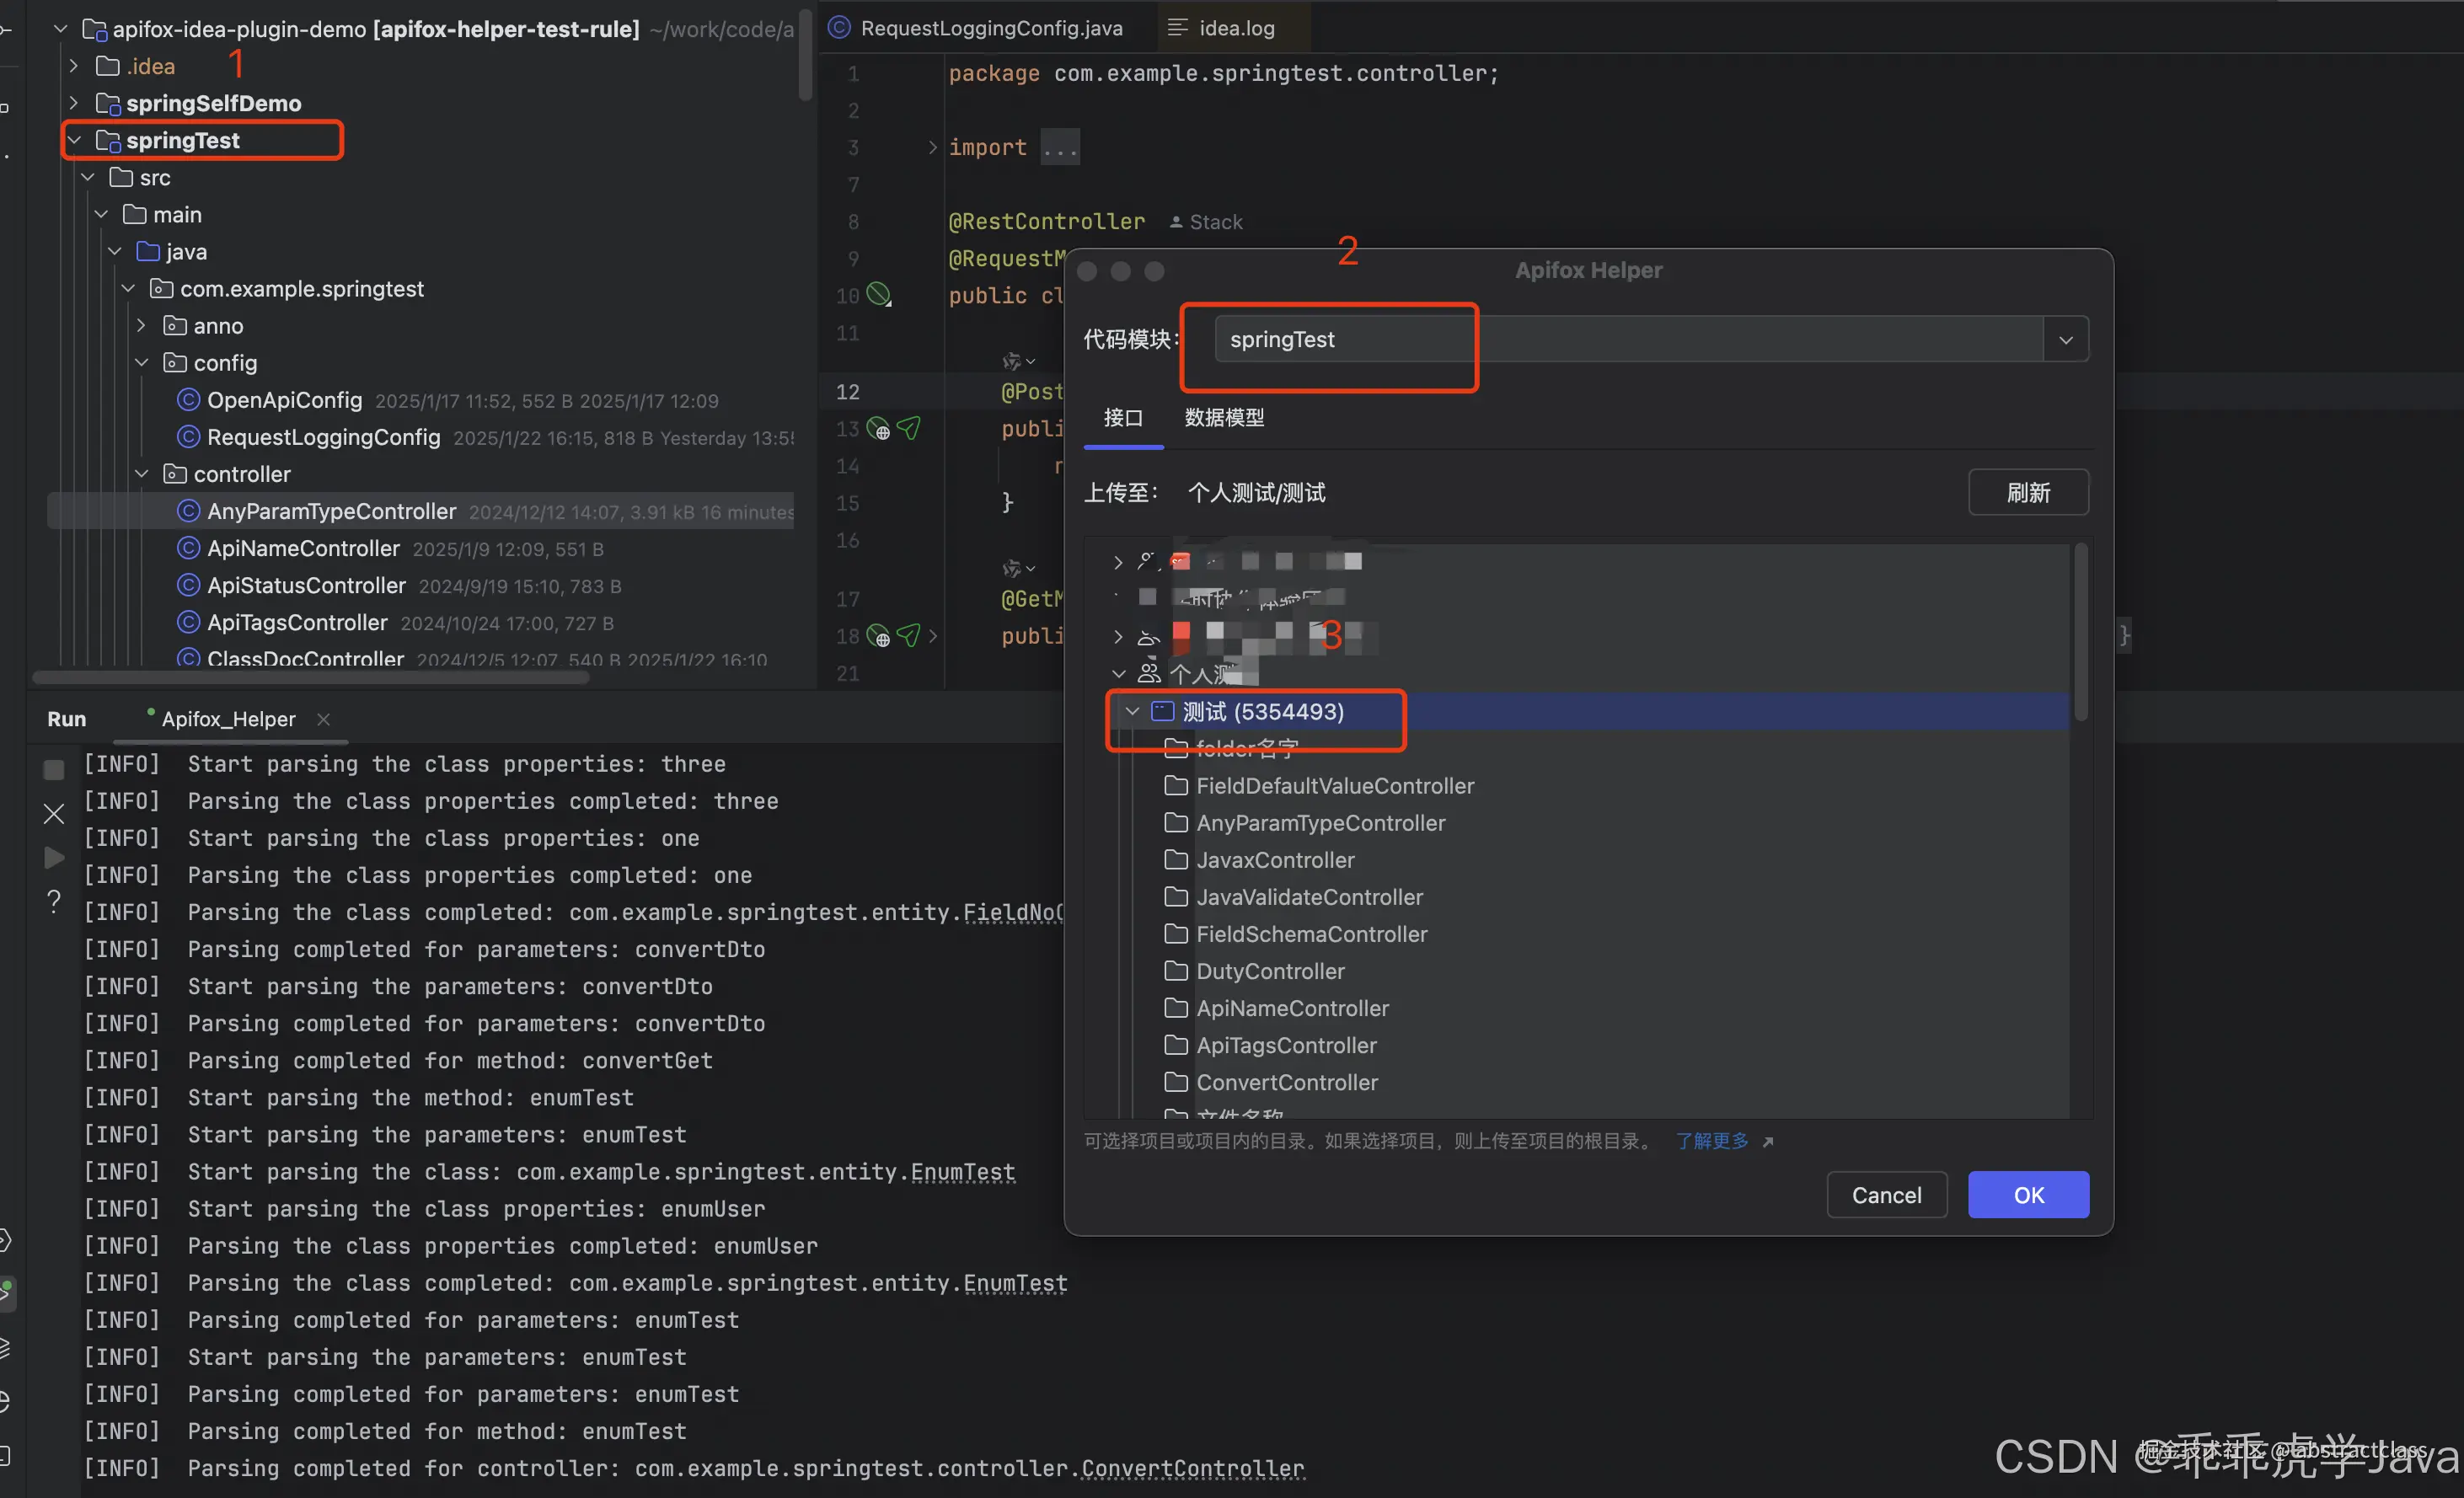
Task: Close the Apifox_Helper run tab
Action: click(323, 719)
